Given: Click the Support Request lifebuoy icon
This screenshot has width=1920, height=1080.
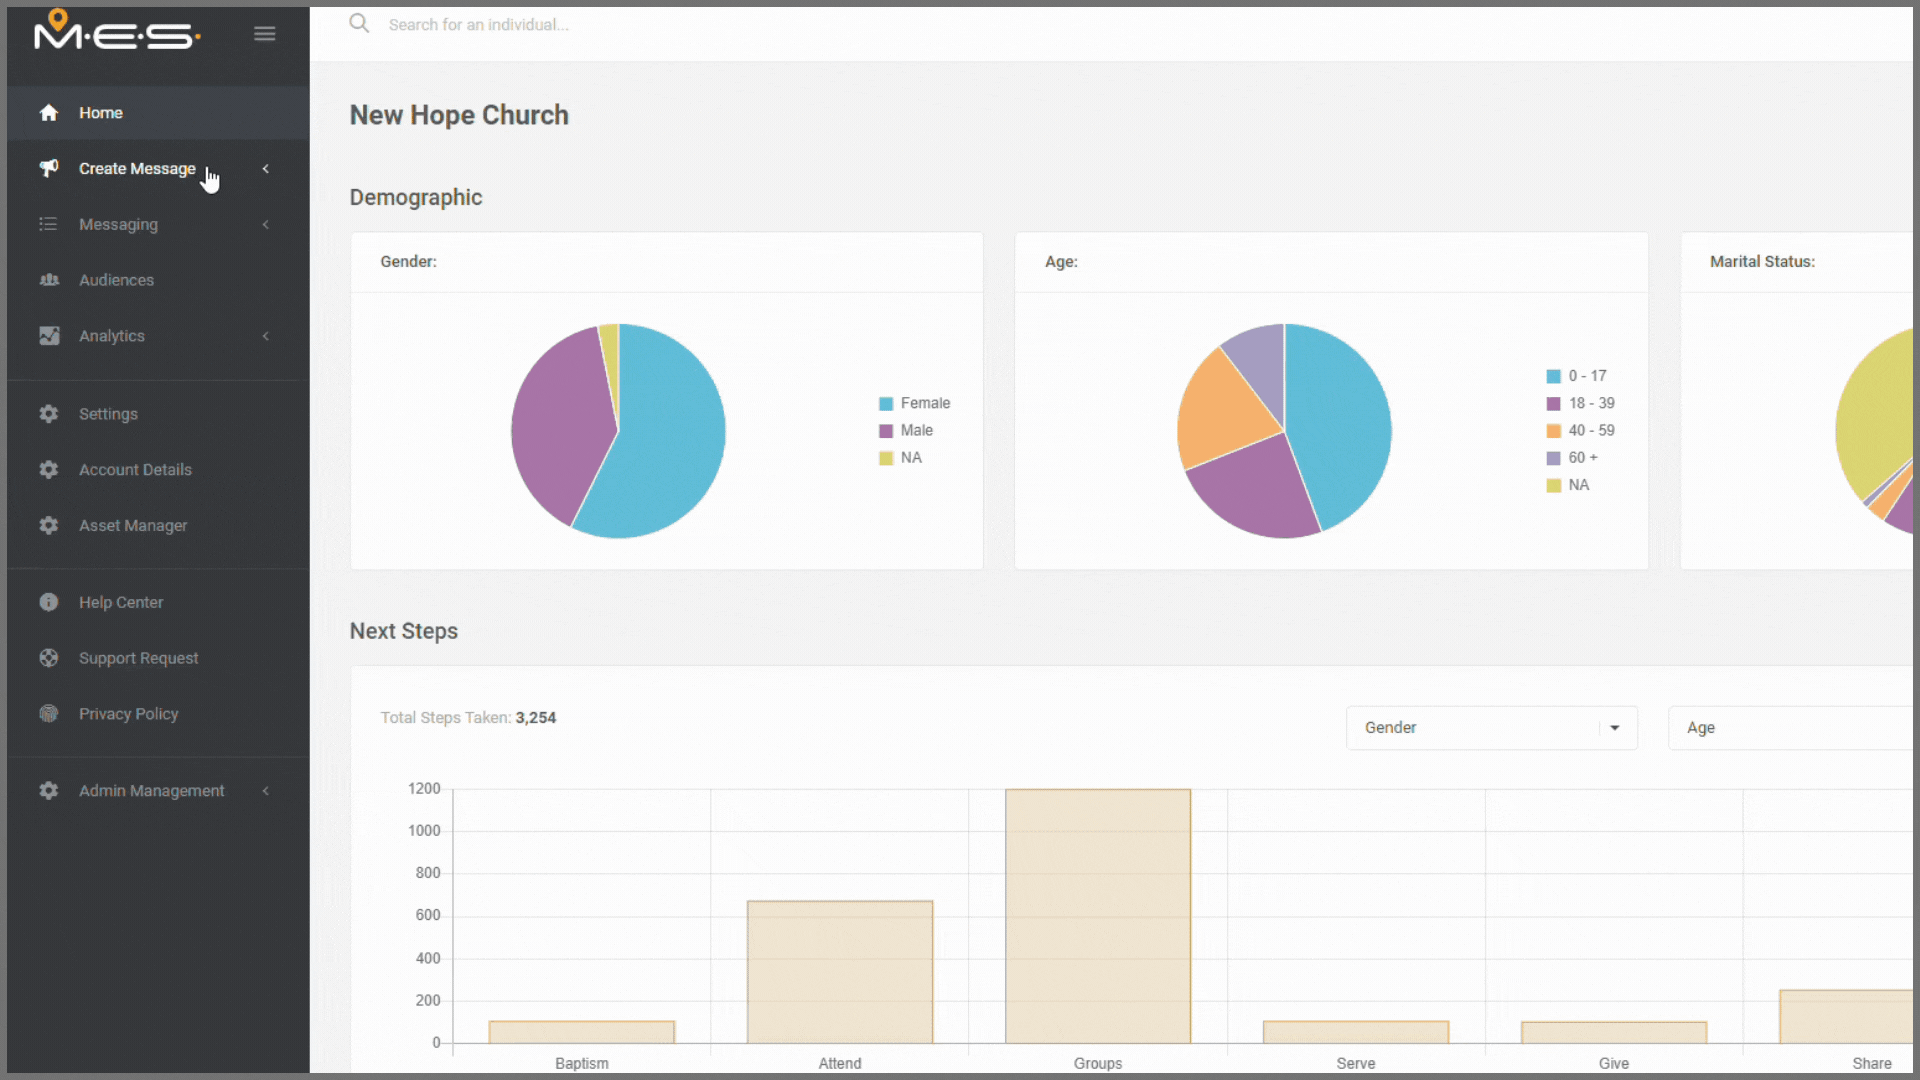Looking at the screenshot, I should pos(49,658).
